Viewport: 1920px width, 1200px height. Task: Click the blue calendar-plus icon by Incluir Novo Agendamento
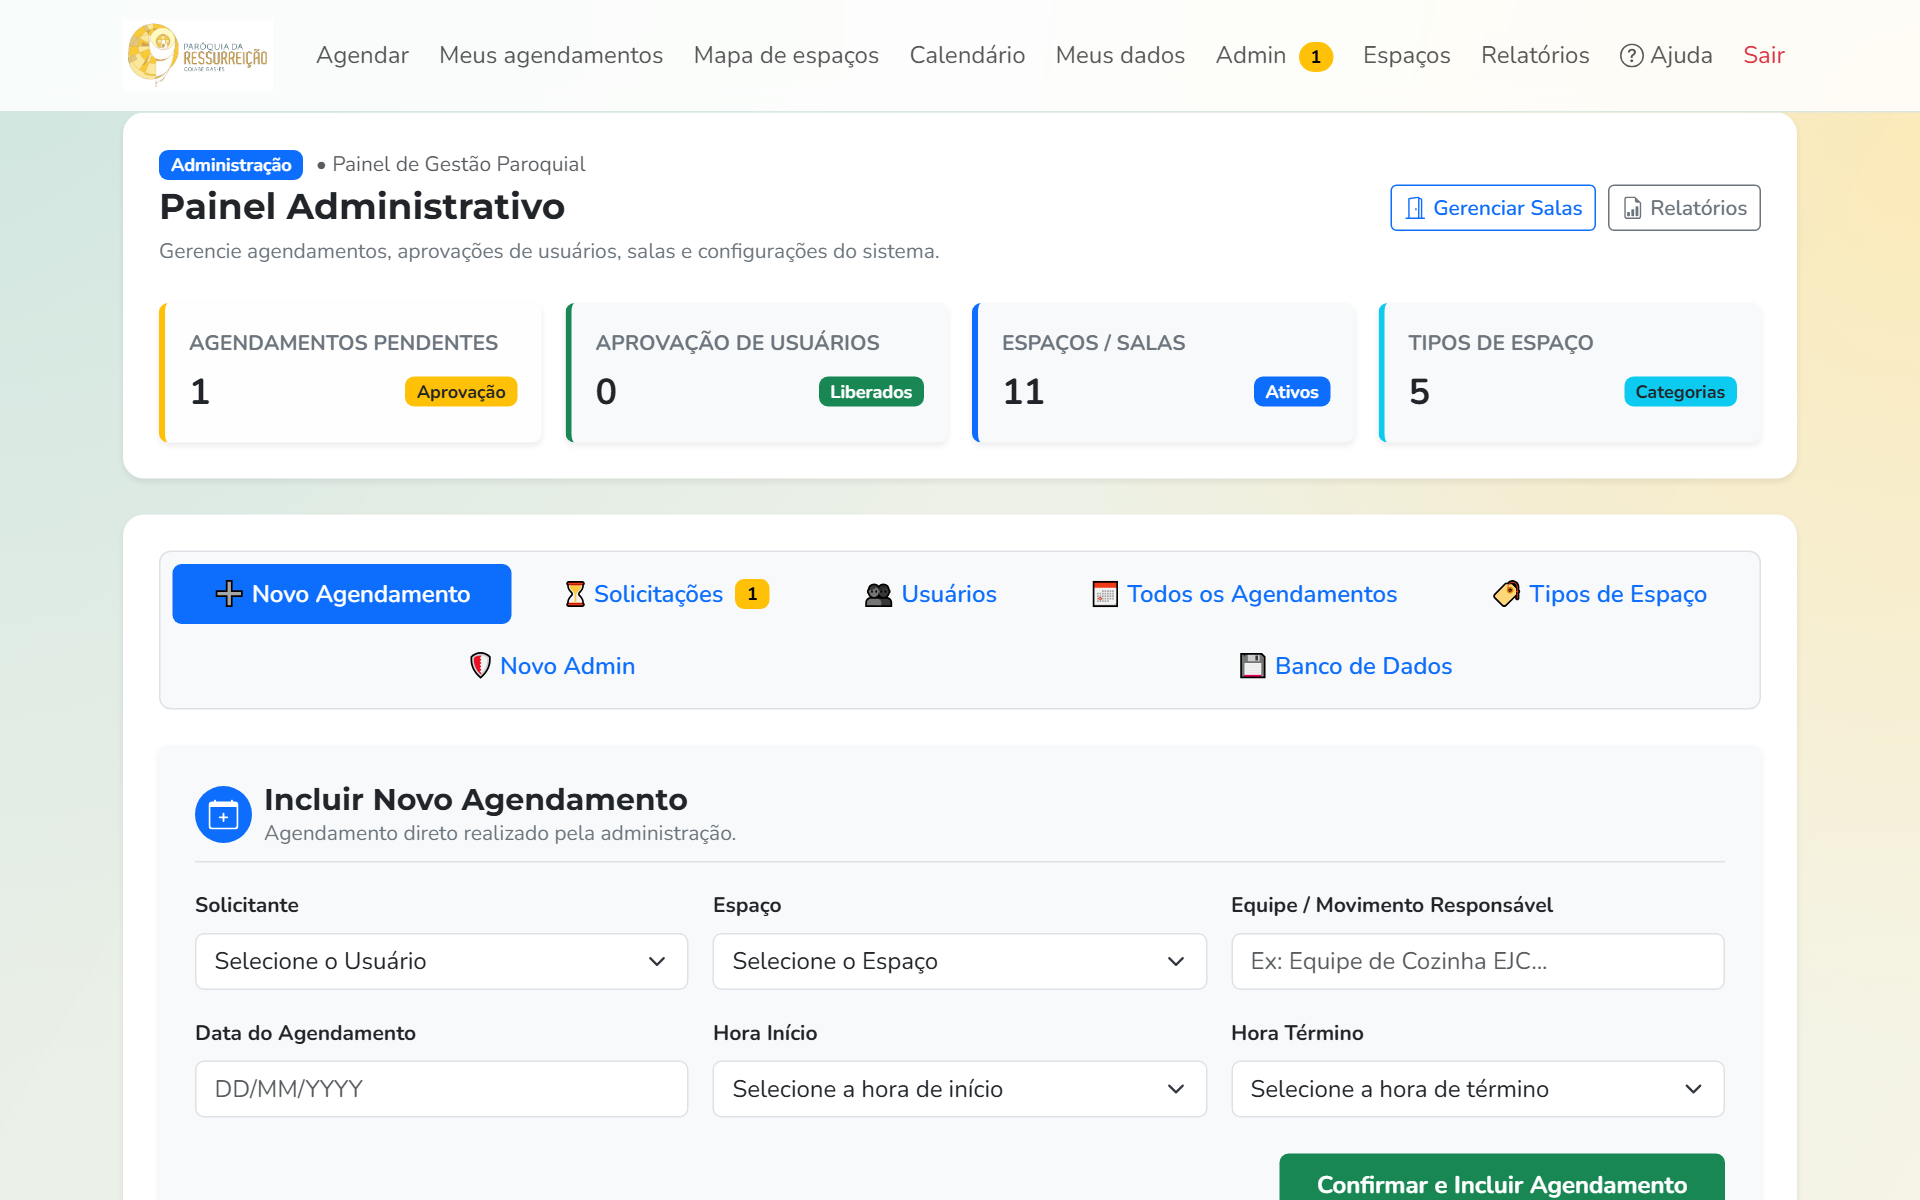tap(223, 815)
